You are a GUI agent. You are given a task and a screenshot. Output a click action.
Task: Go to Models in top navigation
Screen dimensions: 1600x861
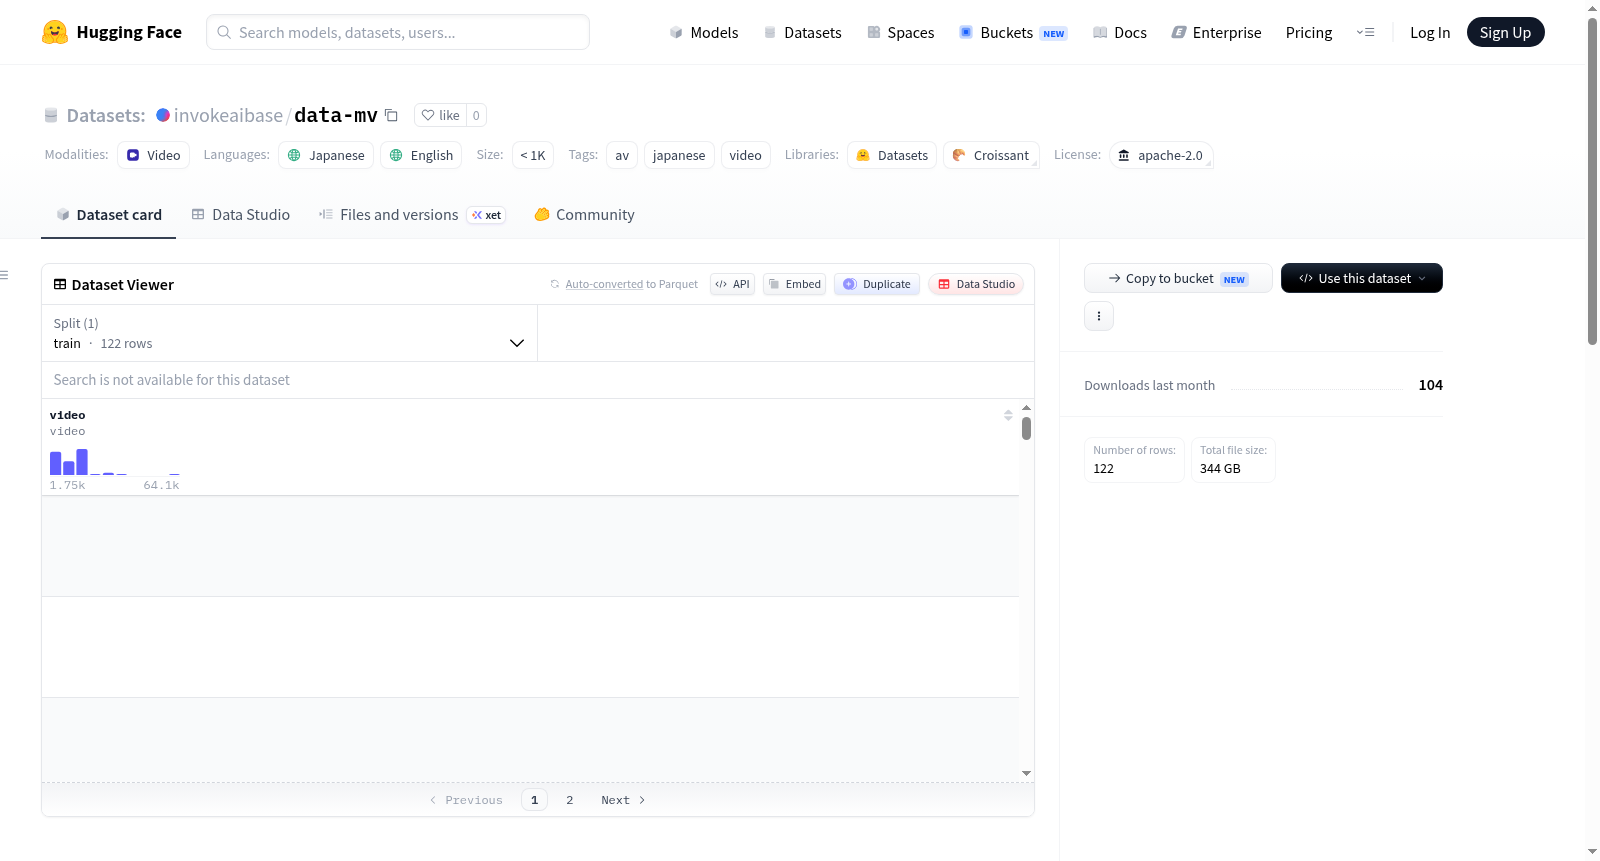coord(704,32)
